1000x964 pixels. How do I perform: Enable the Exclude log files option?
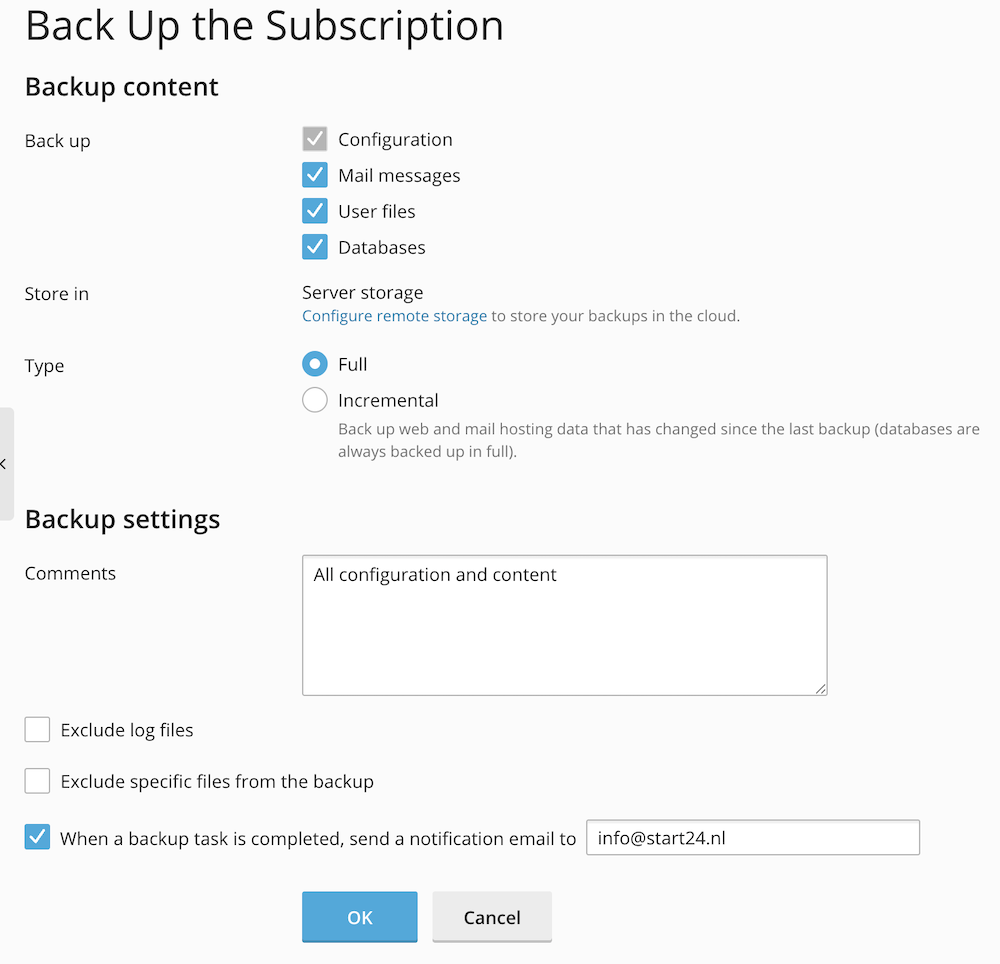pos(37,729)
